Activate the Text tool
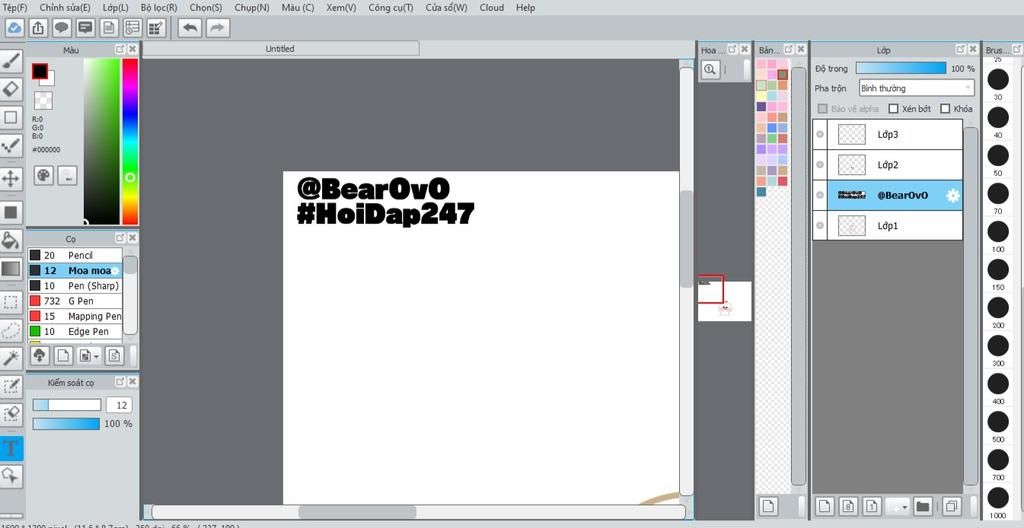1024x528 pixels. (11, 448)
